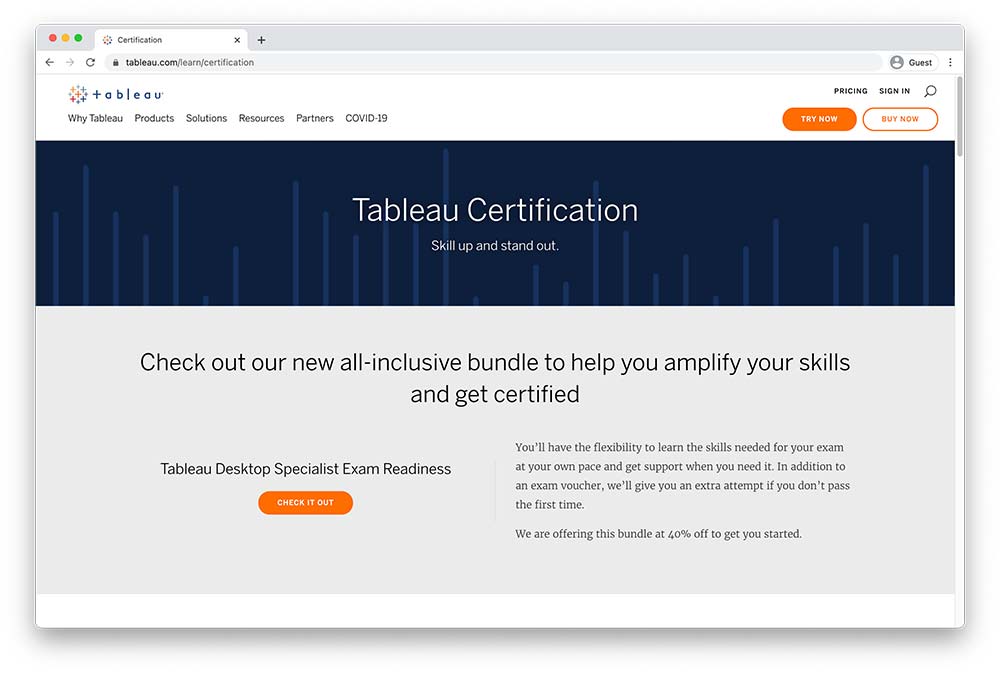The width and height of the screenshot is (1000, 675).
Task: Open a new browser tab with plus icon
Action: [262, 40]
